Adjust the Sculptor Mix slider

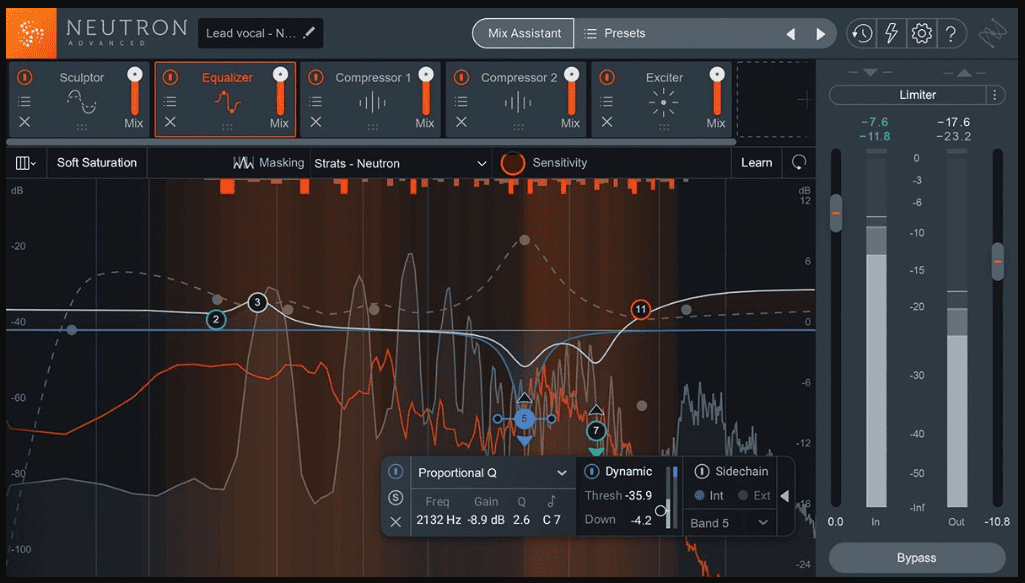135,92
